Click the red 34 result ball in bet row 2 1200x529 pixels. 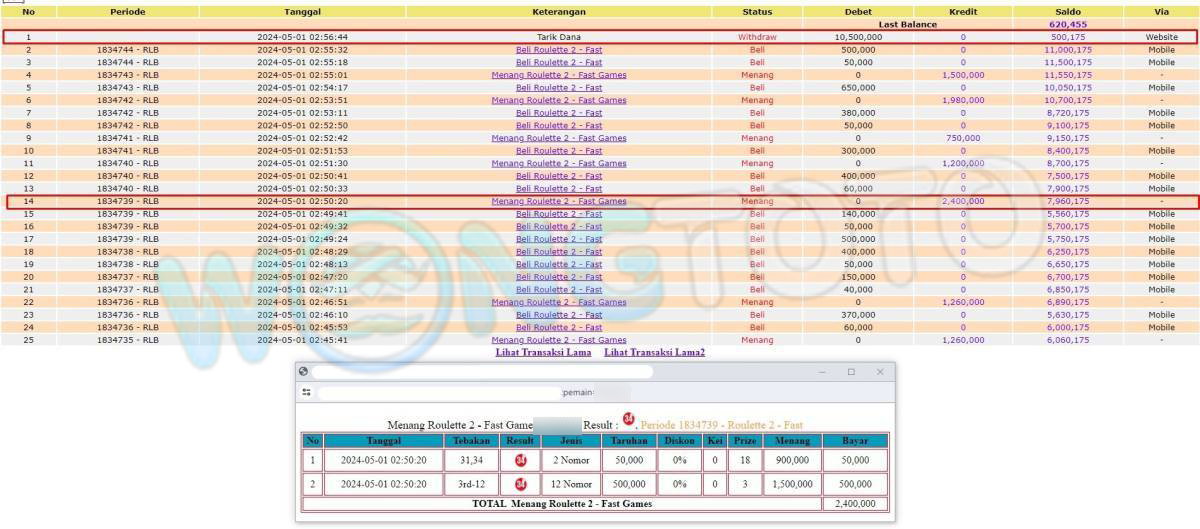pyautogui.click(x=521, y=485)
